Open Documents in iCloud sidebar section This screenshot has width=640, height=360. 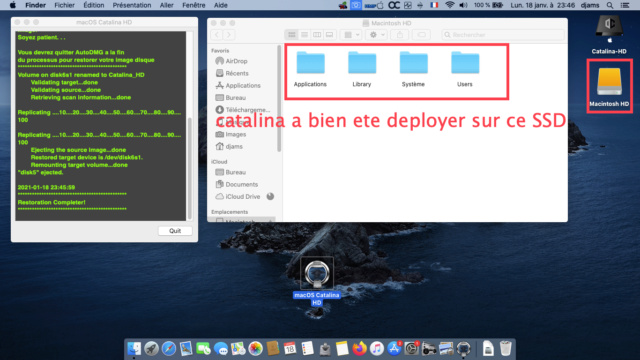243,184
